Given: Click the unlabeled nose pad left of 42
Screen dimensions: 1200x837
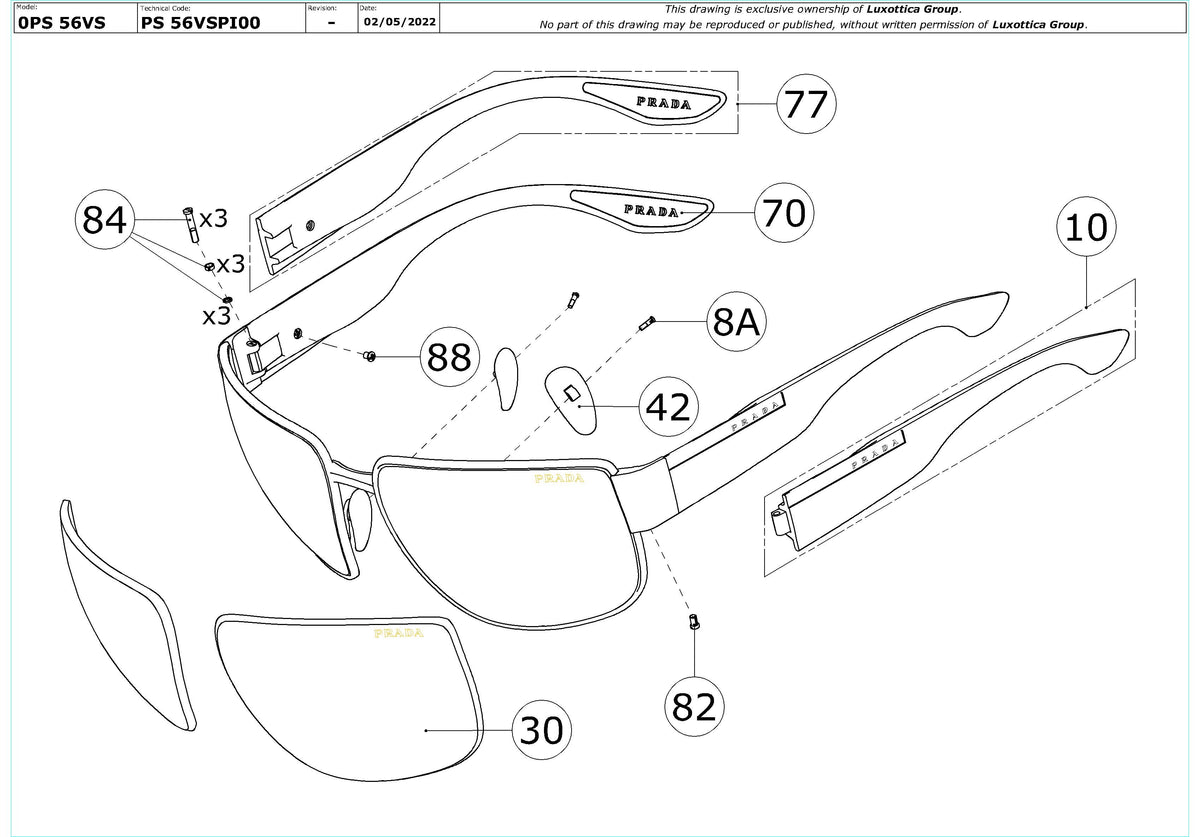Looking at the screenshot, I should point(506,379).
